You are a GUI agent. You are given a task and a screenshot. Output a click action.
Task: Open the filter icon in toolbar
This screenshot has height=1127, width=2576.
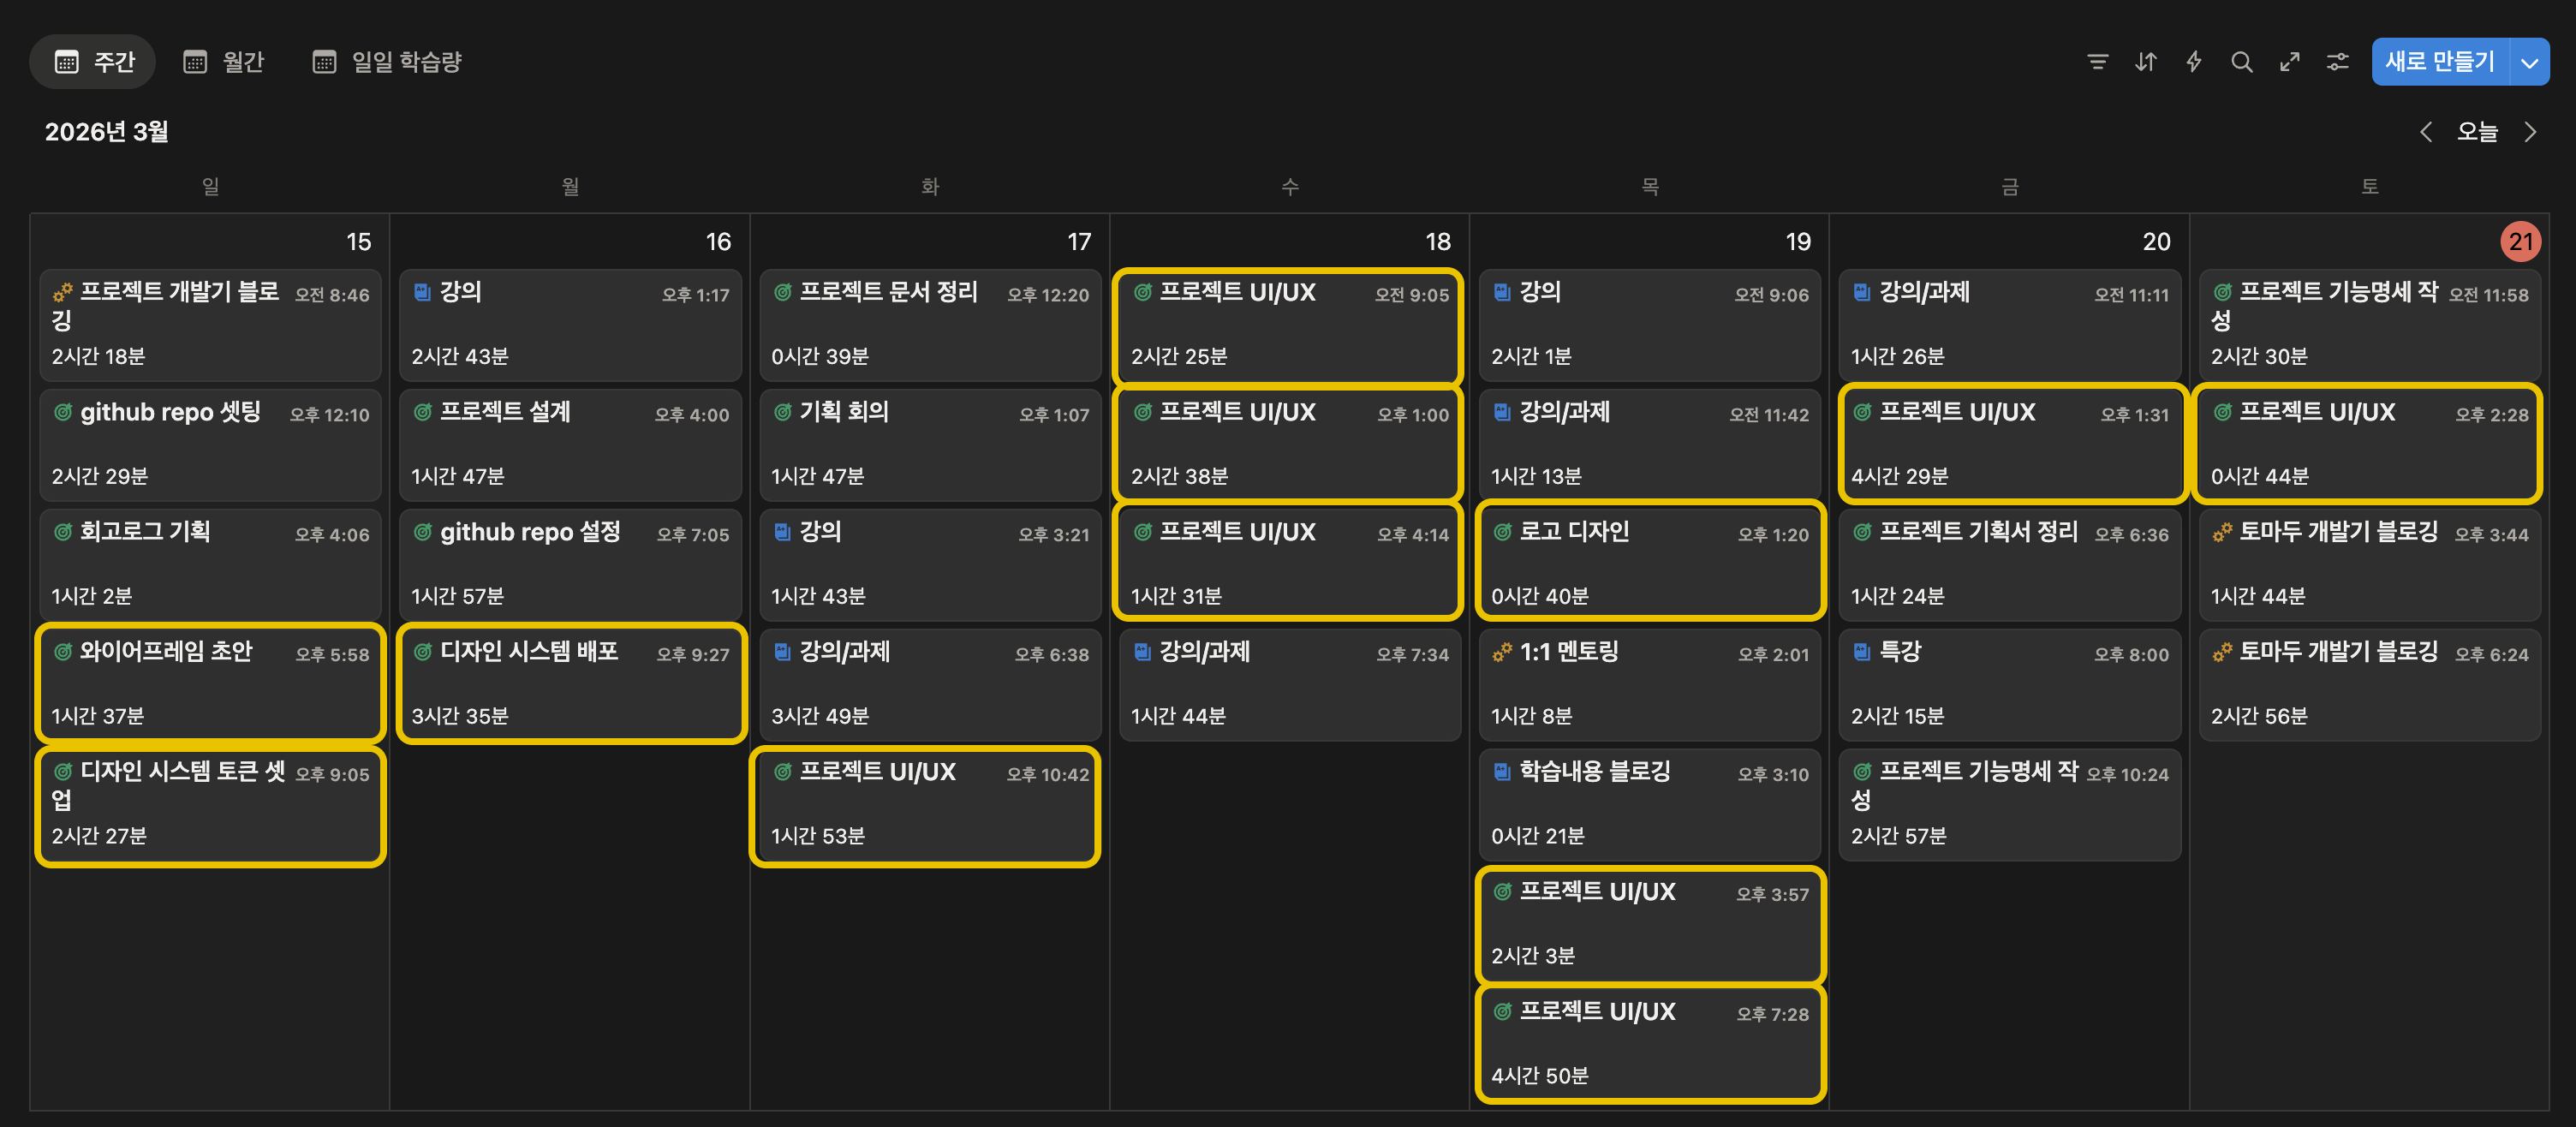[x=2097, y=62]
